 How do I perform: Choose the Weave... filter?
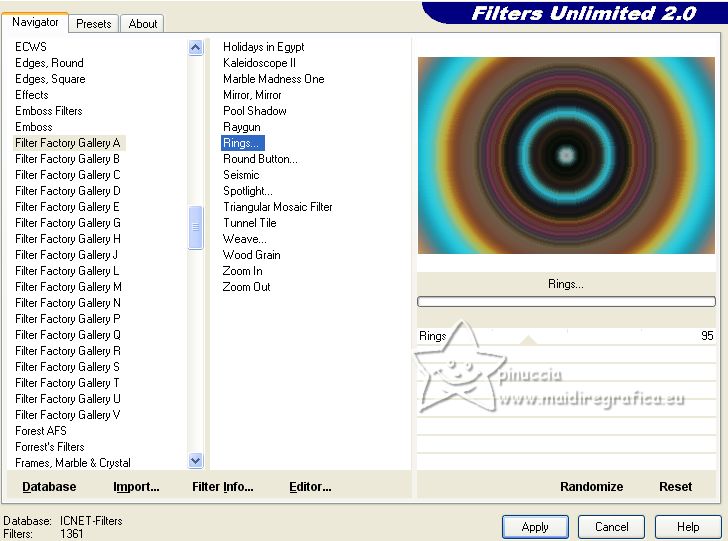244,239
